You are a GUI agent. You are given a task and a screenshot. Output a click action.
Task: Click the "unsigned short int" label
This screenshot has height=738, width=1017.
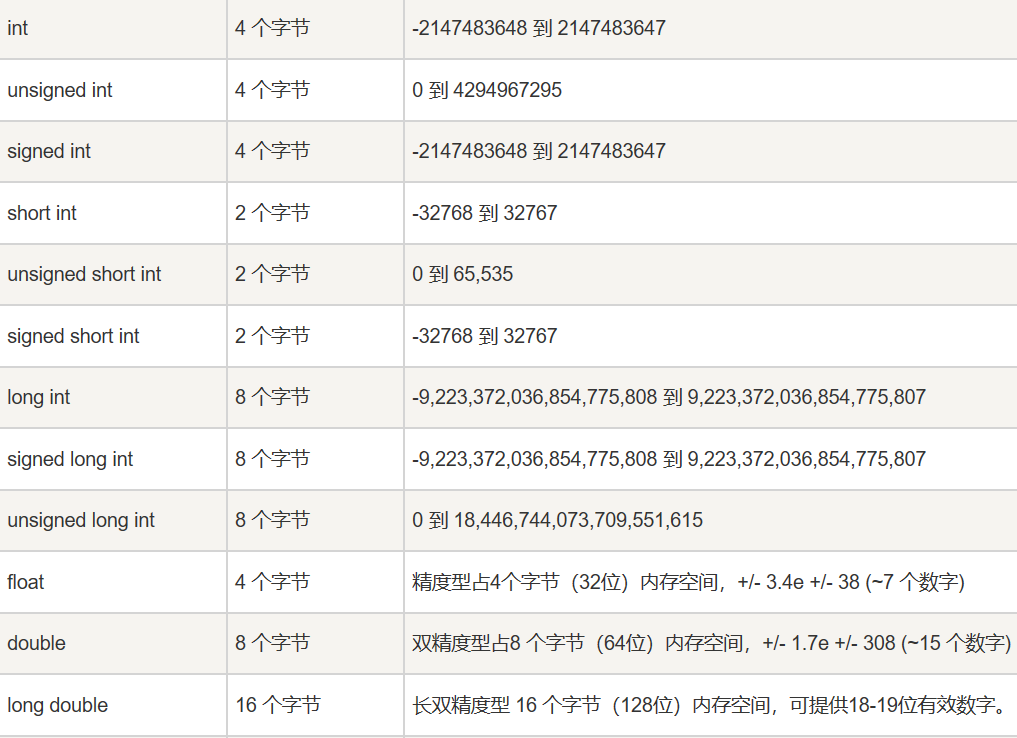click(84, 274)
